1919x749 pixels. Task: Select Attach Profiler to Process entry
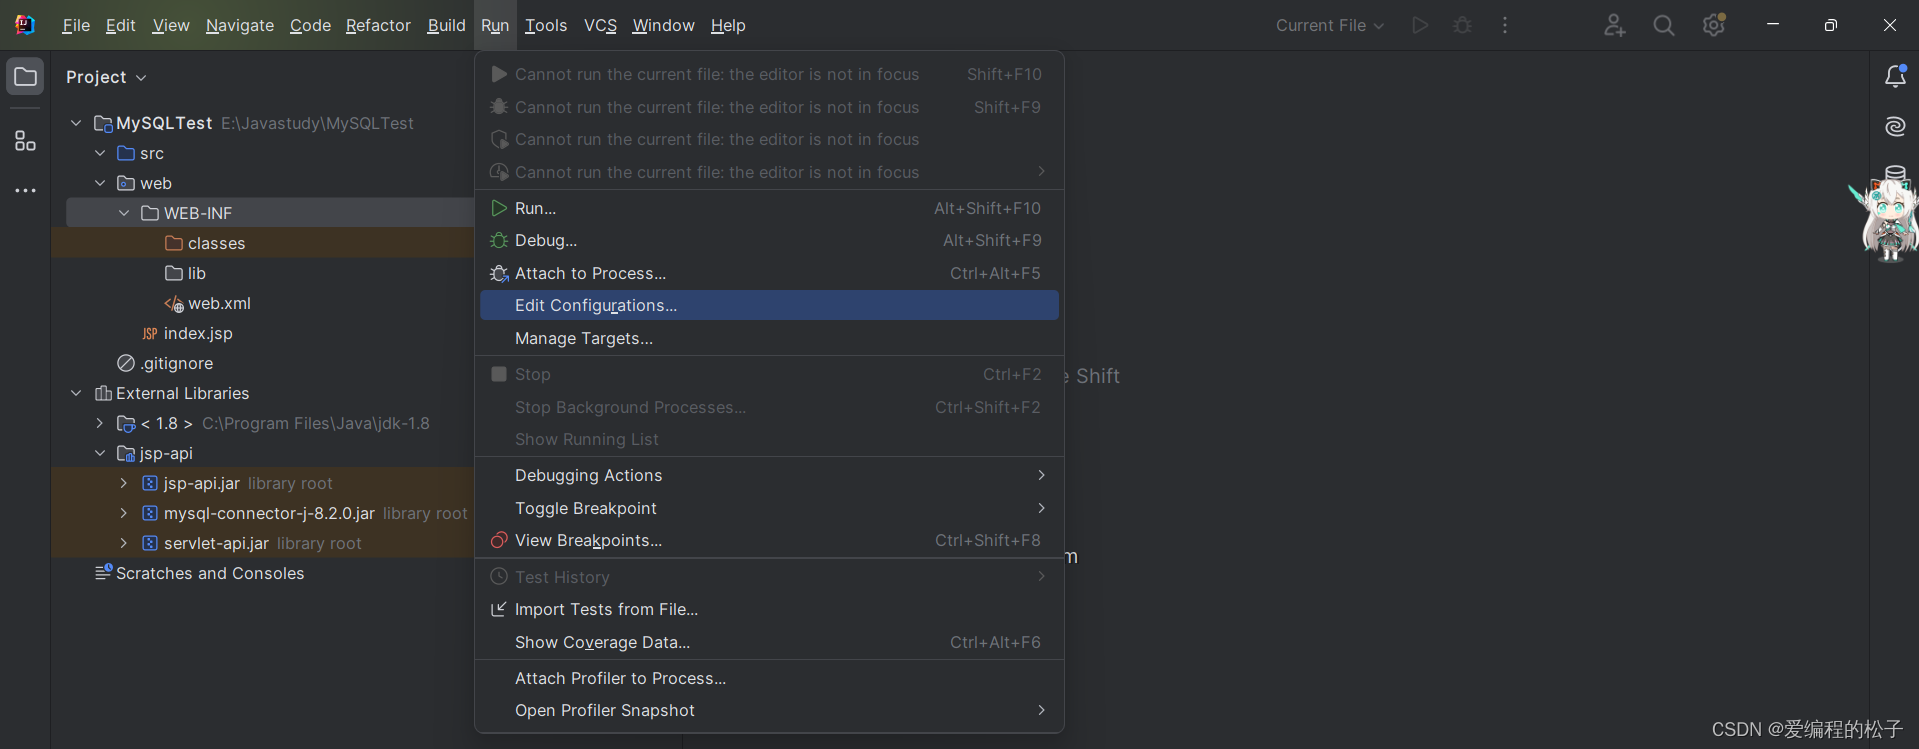pyautogui.click(x=769, y=678)
